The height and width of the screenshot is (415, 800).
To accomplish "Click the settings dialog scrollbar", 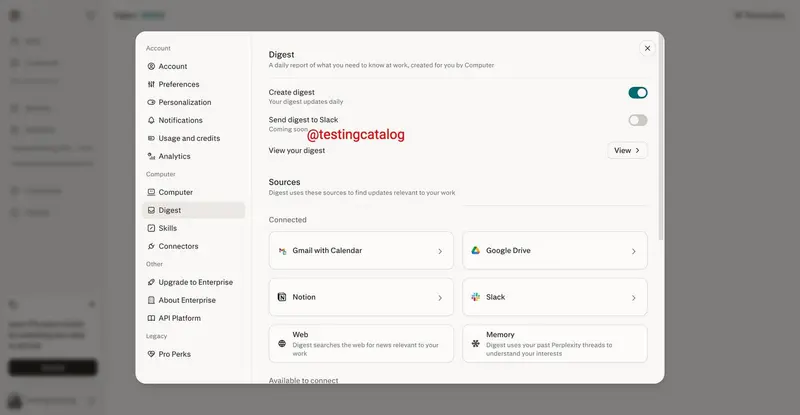I will (x=661, y=138).
